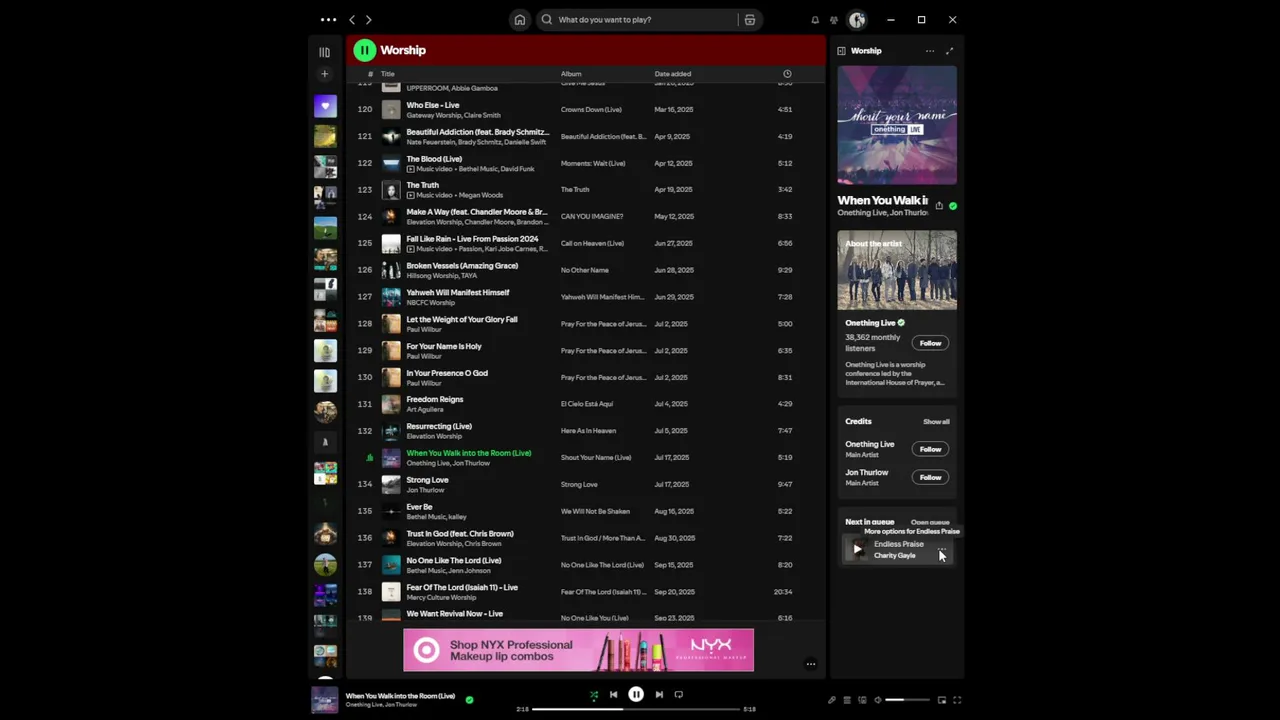This screenshot has height=720, width=1280.
Task: Pause the Worship playlist with green button
Action: [x=364, y=50]
